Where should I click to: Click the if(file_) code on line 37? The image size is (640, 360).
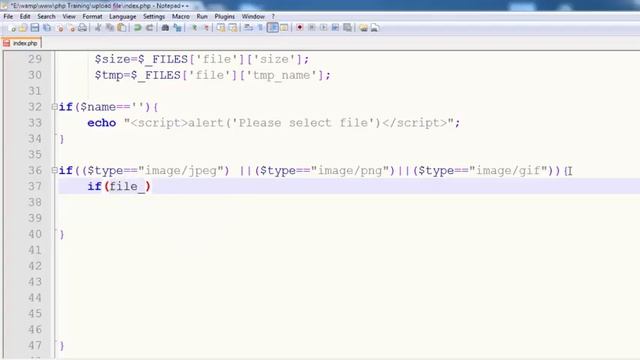pyautogui.click(x=119, y=186)
